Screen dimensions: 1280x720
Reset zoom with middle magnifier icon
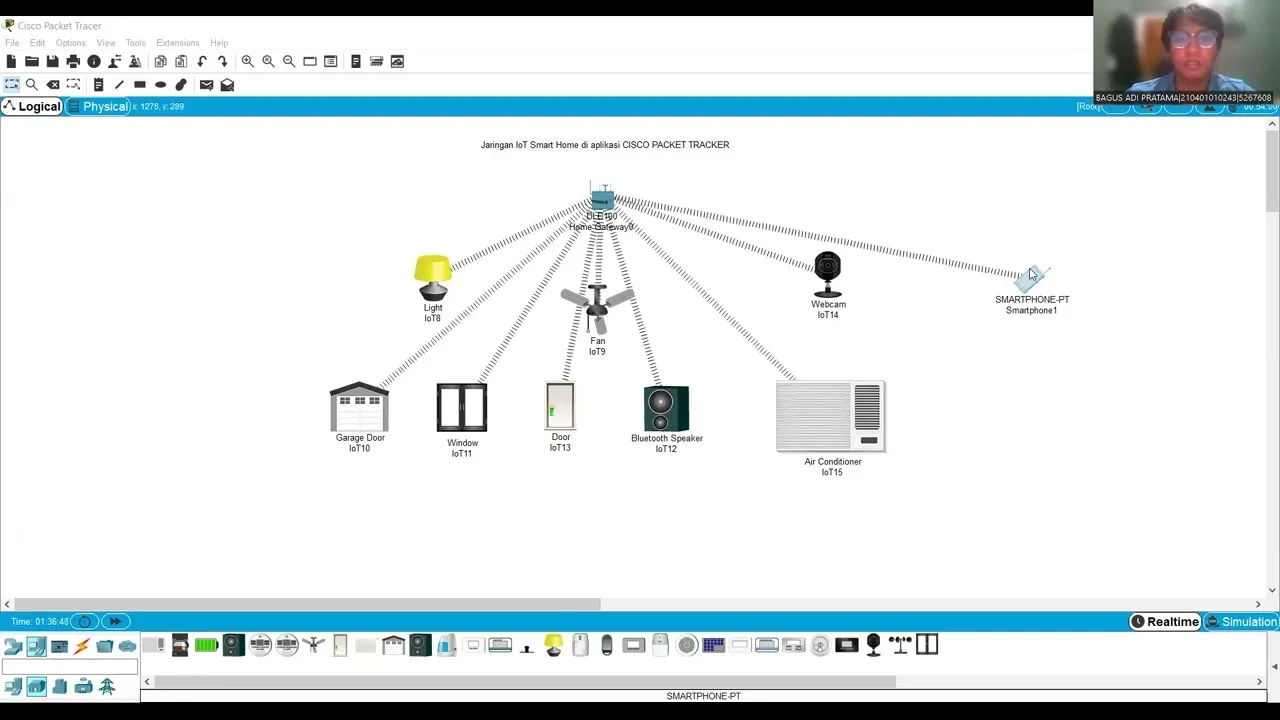point(268,62)
